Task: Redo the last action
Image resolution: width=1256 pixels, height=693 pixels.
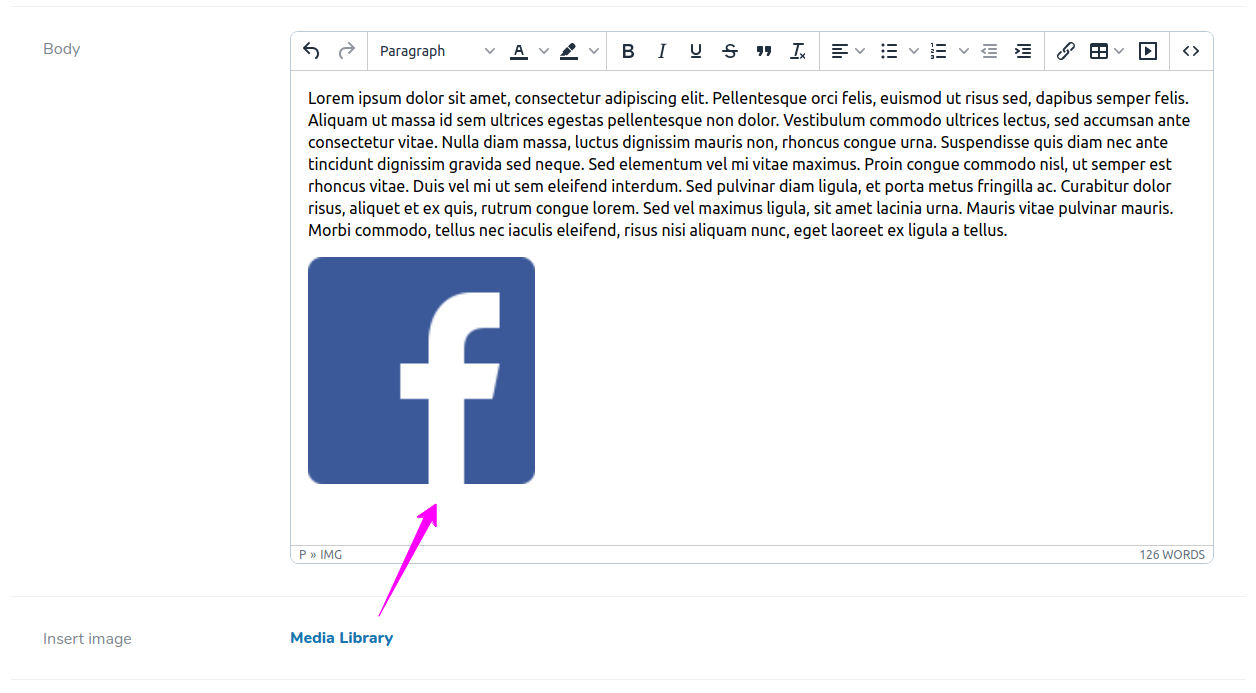Action: point(347,51)
